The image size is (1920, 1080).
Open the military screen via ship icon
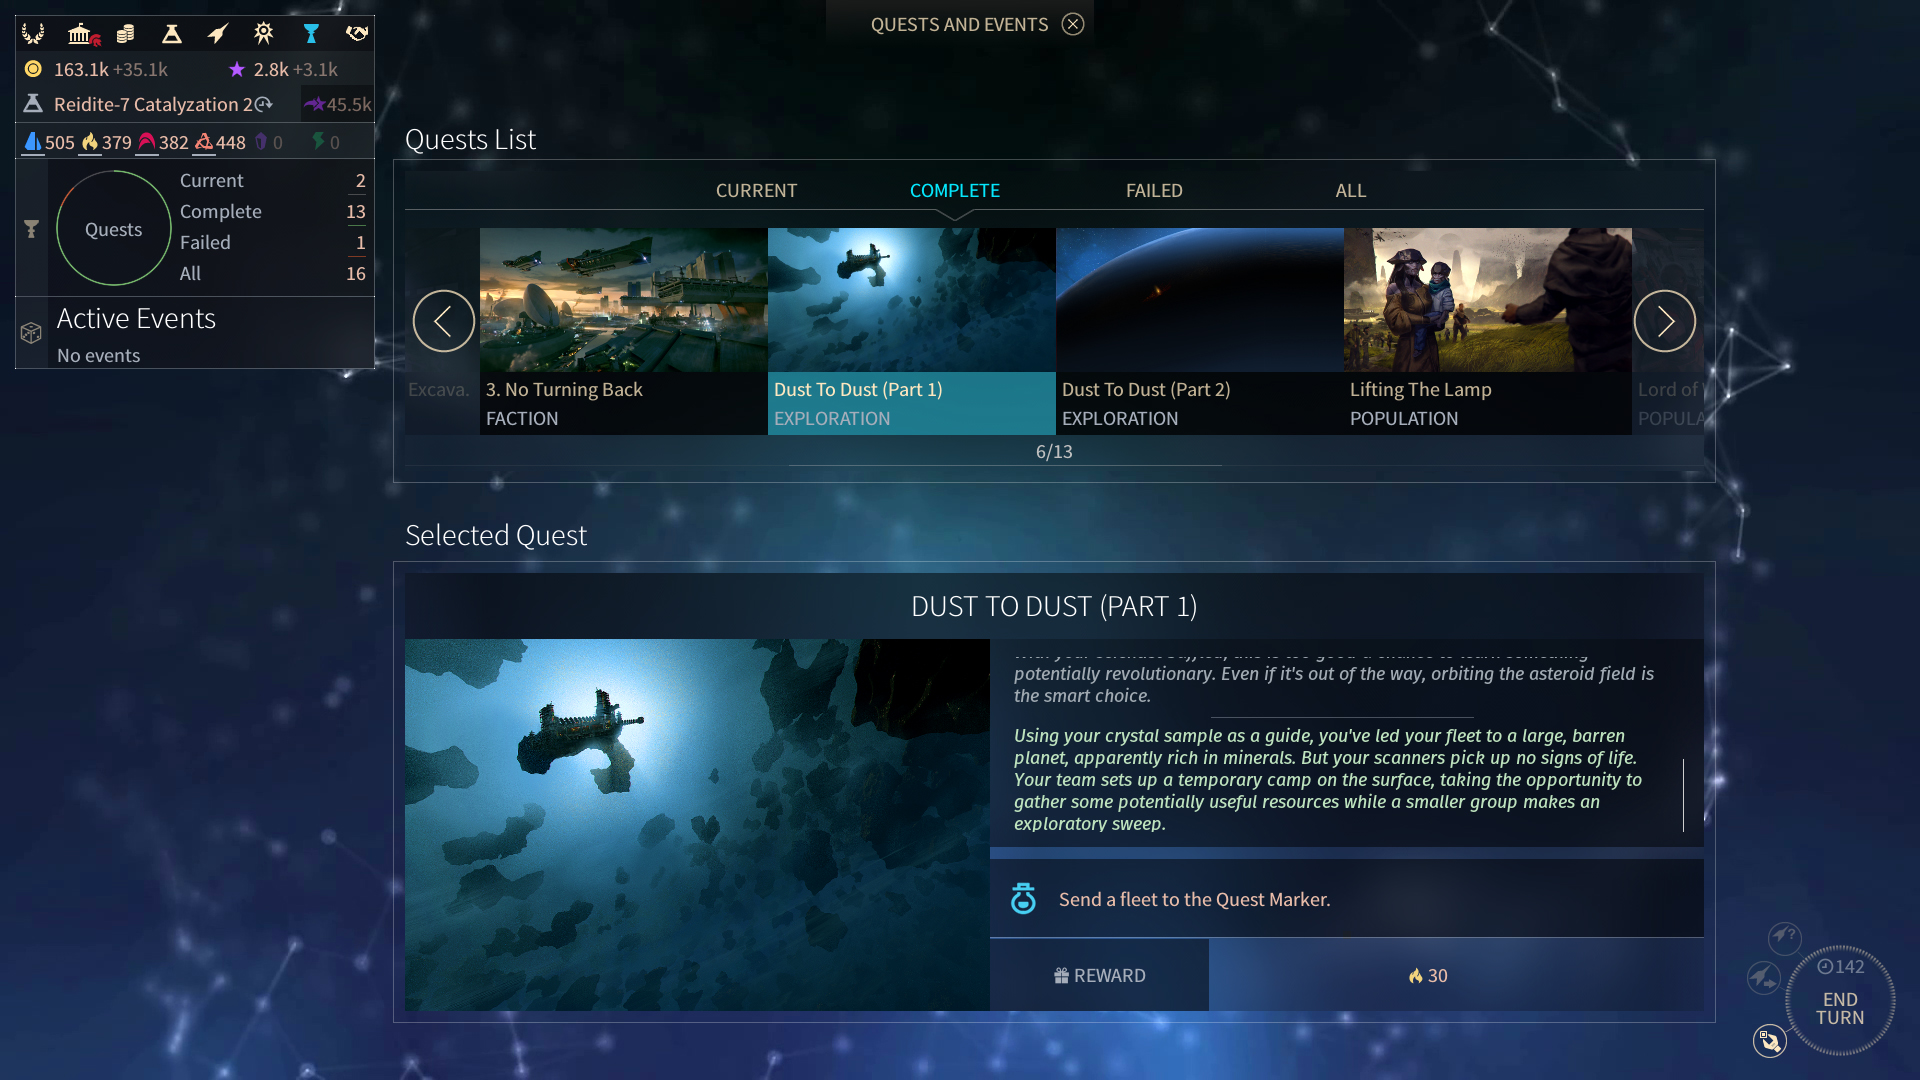click(x=218, y=33)
